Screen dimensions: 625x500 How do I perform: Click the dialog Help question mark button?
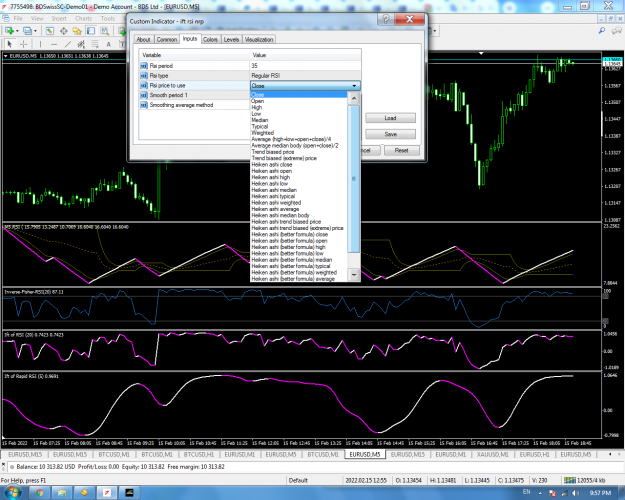tap(385, 19)
